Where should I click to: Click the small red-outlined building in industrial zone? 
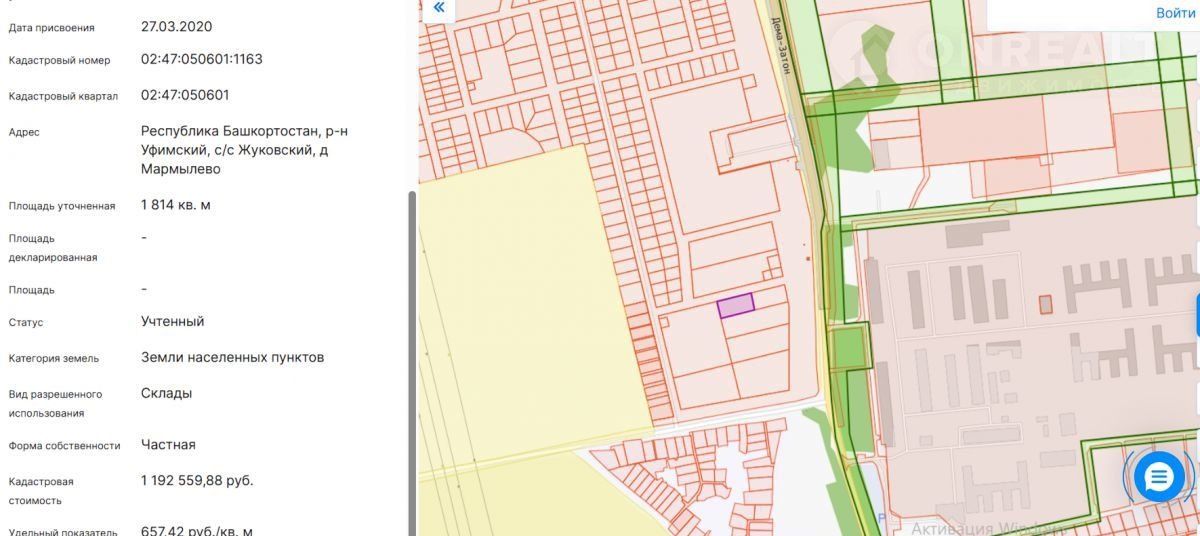coord(1045,304)
